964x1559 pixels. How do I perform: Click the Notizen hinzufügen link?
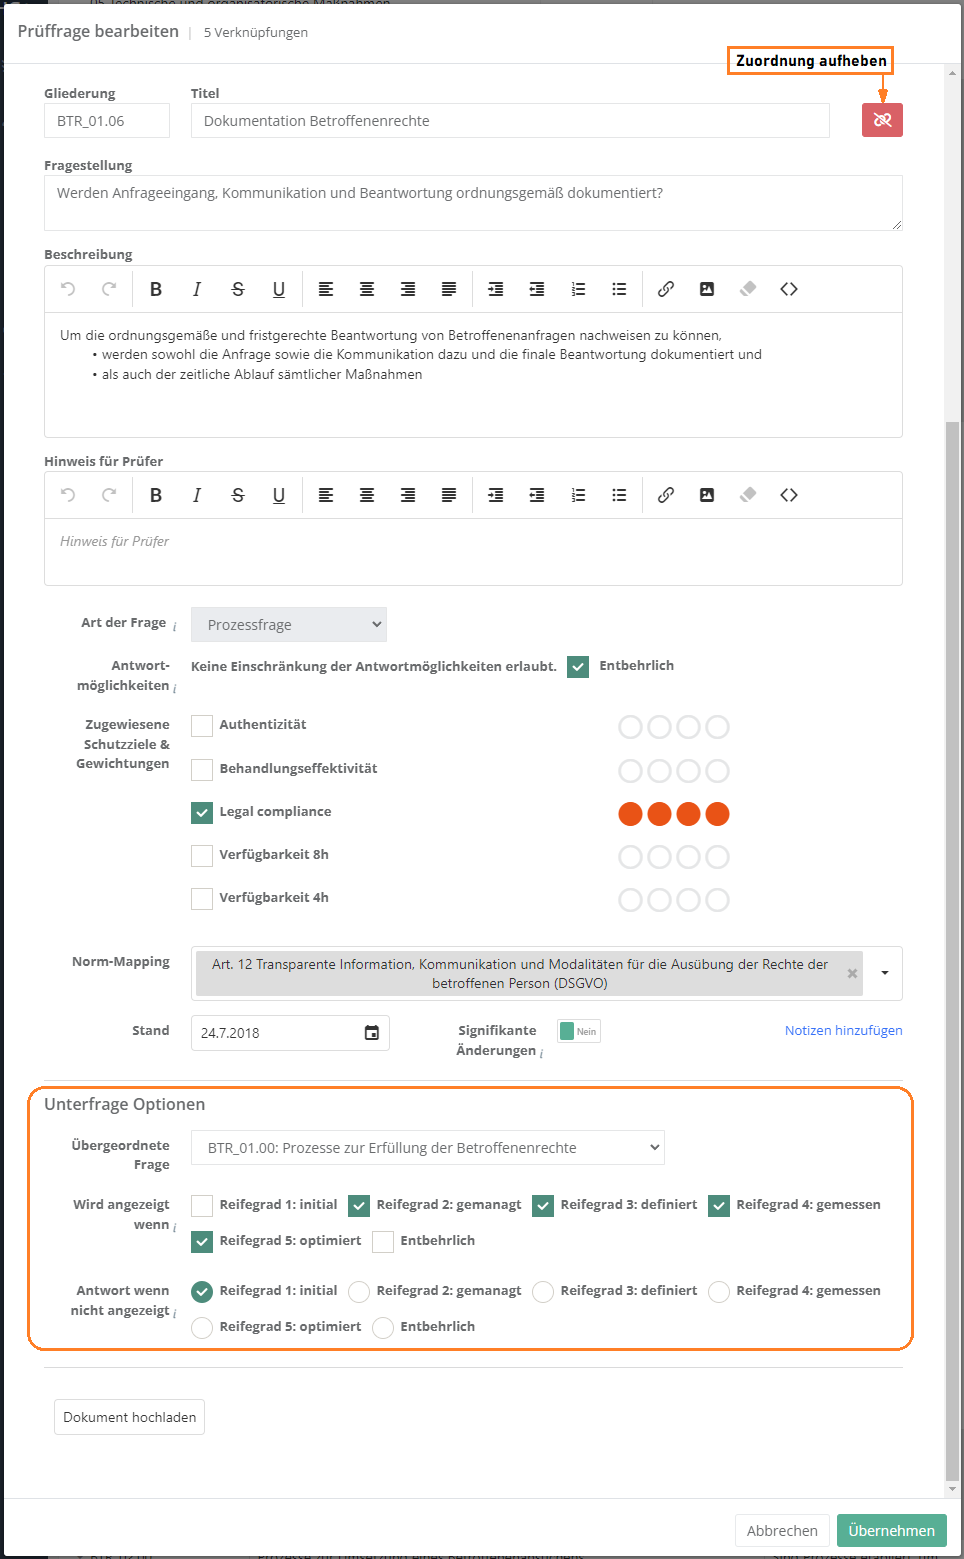point(843,1030)
